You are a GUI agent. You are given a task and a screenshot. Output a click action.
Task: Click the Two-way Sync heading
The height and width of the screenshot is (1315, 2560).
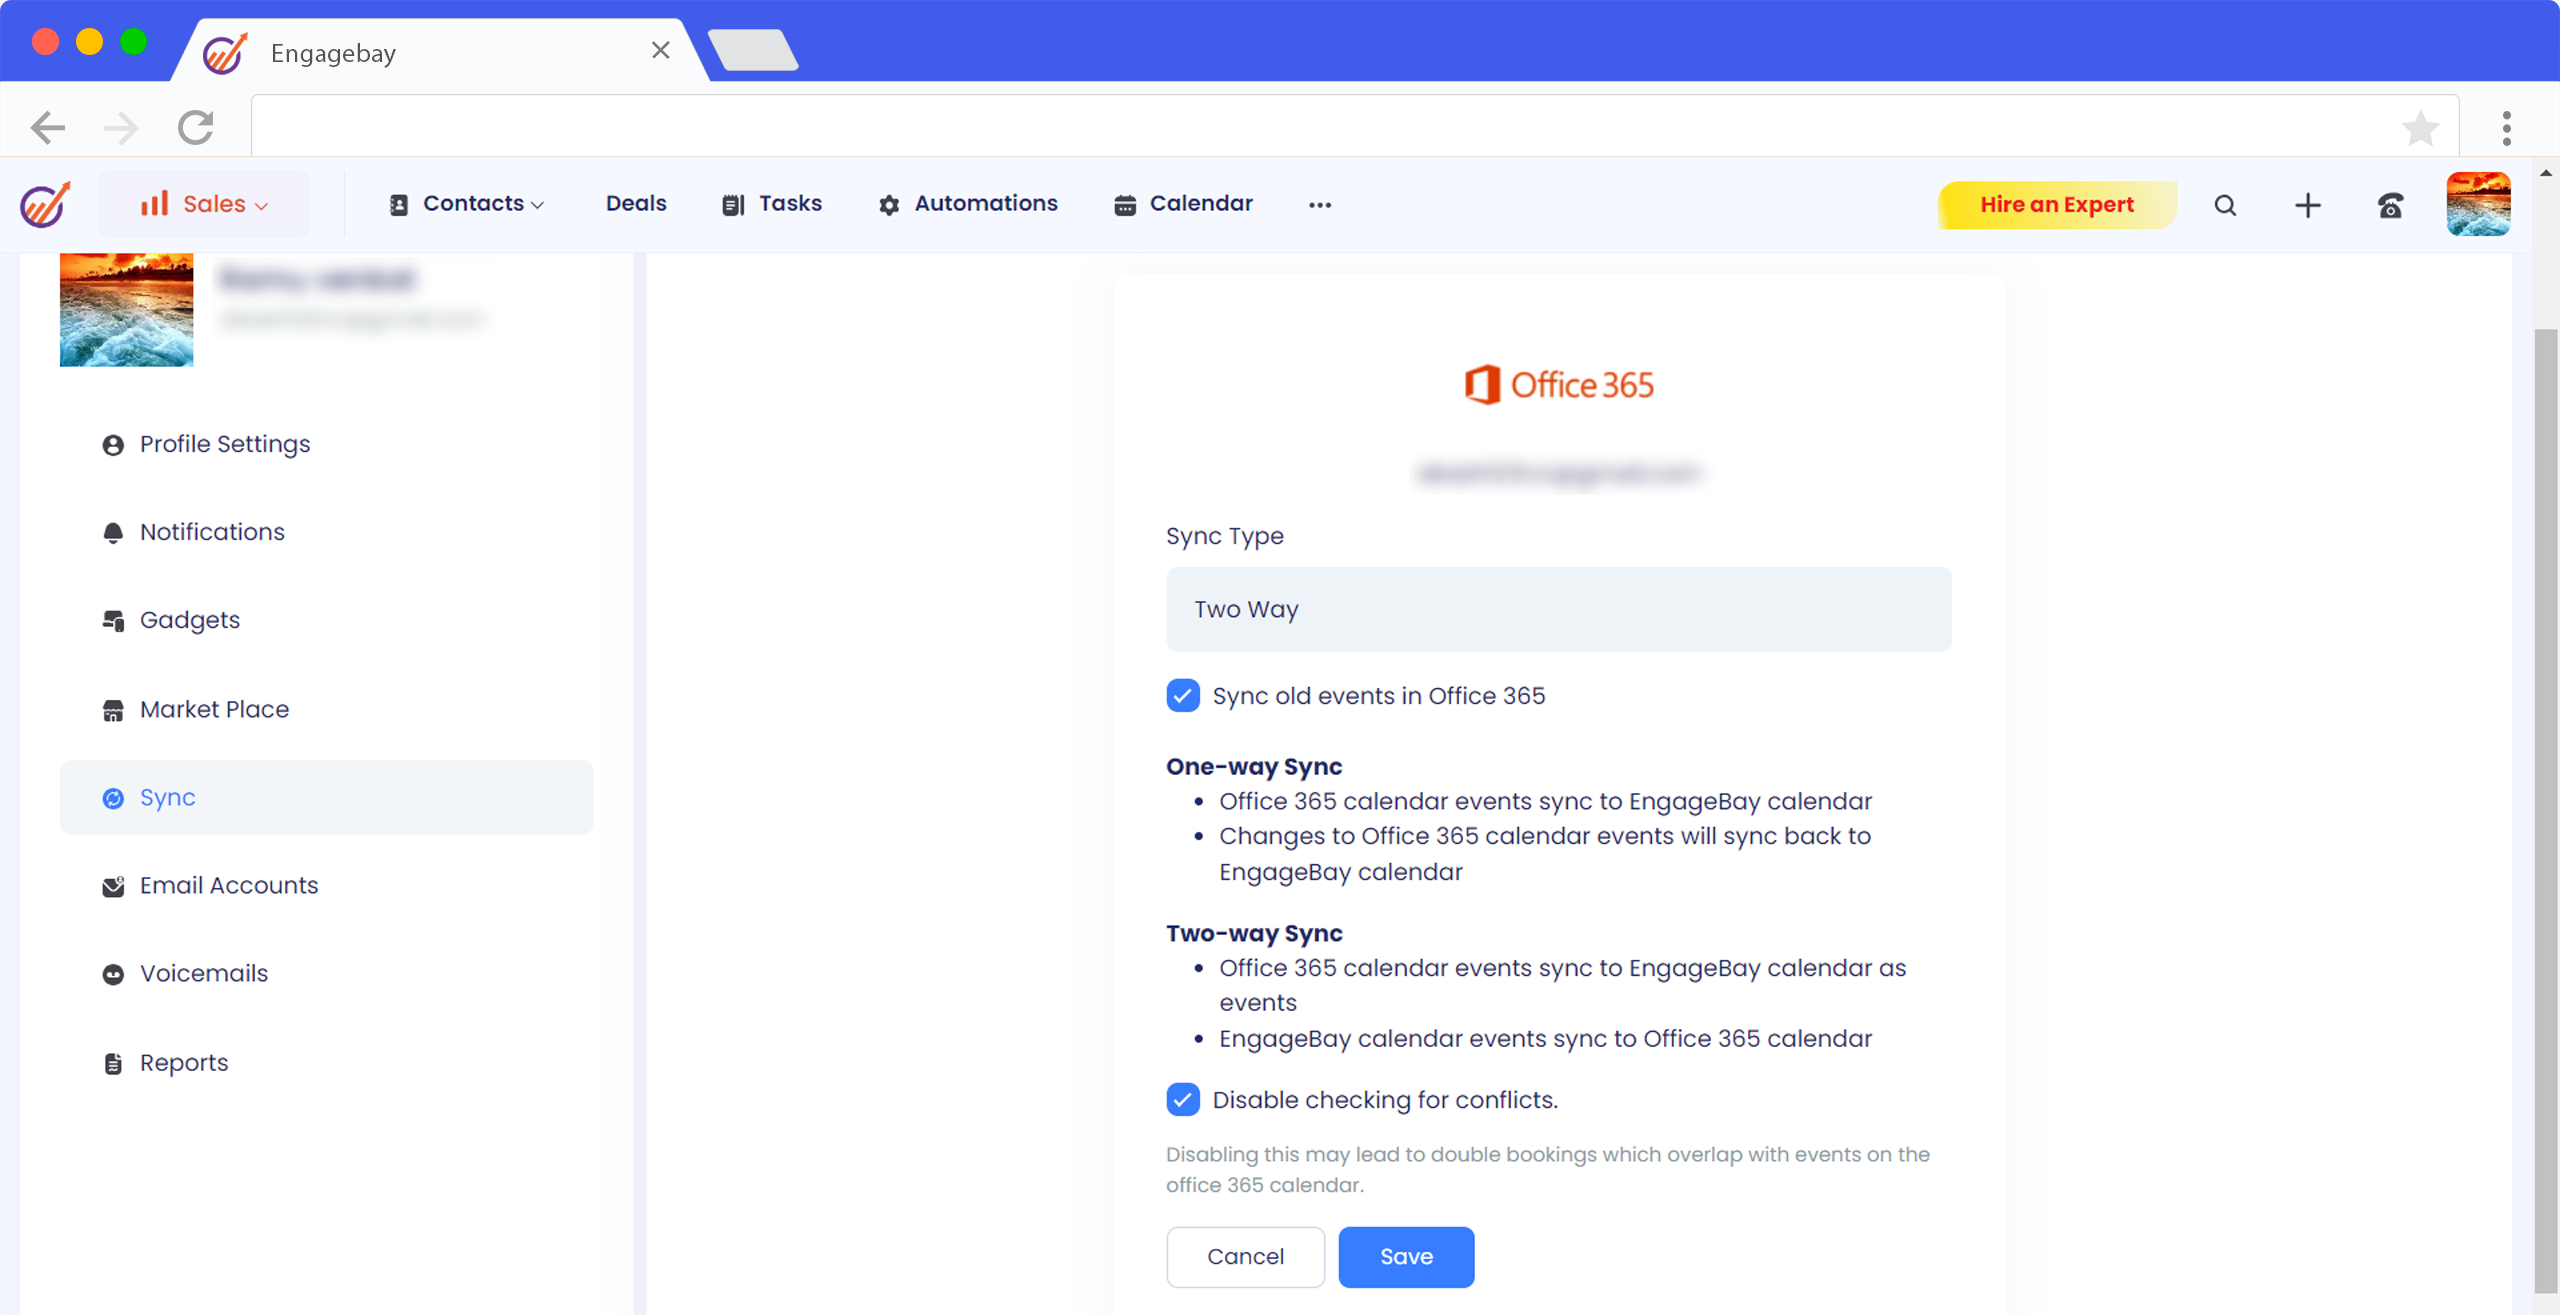(x=1254, y=933)
